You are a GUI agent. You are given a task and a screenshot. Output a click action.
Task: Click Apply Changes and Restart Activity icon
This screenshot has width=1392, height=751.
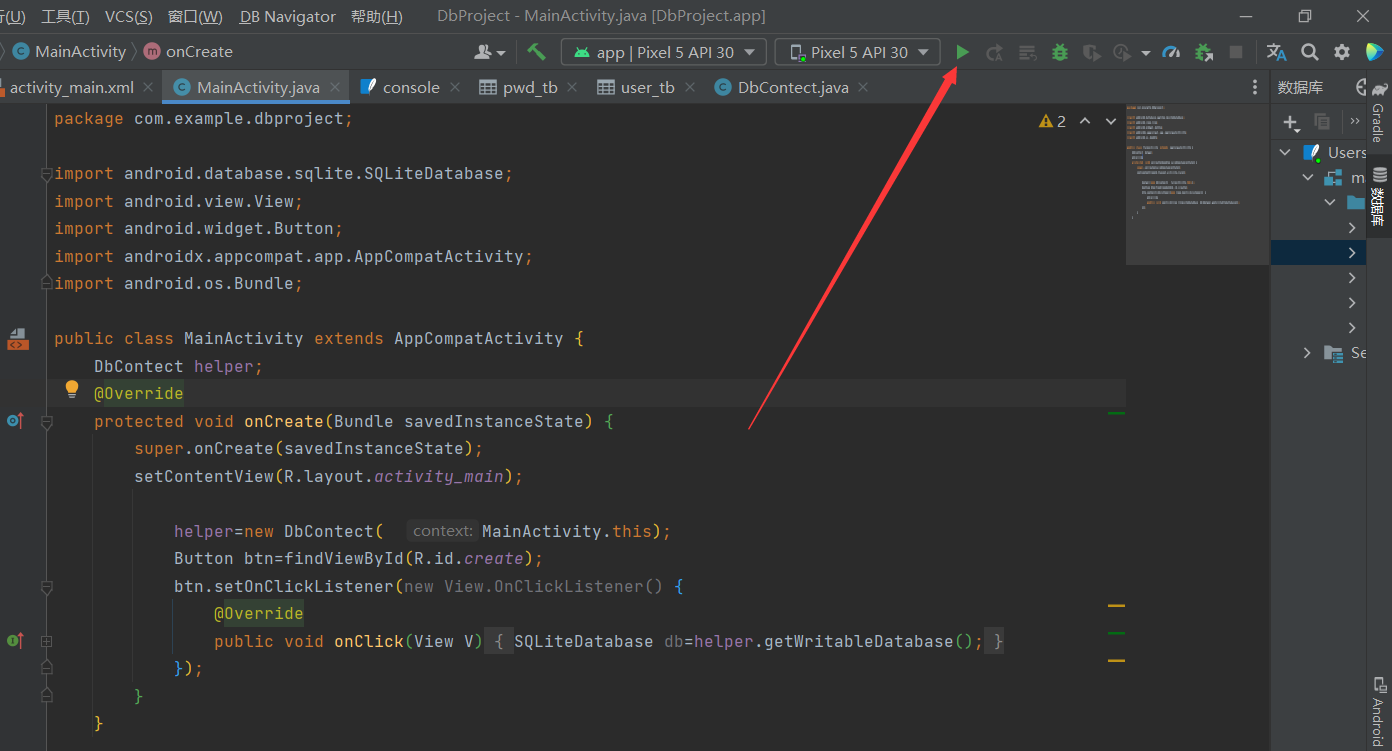994,52
